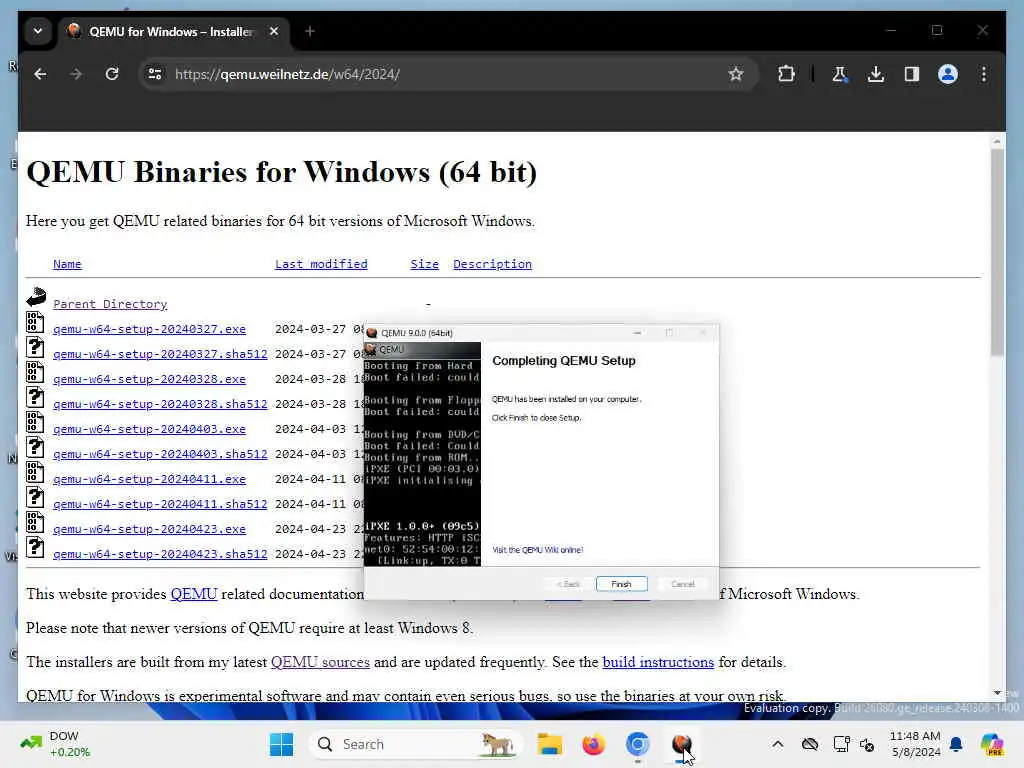Viewport: 1024px width, 768px height.
Task: Click the taskbar Search box
Action: coord(415,744)
